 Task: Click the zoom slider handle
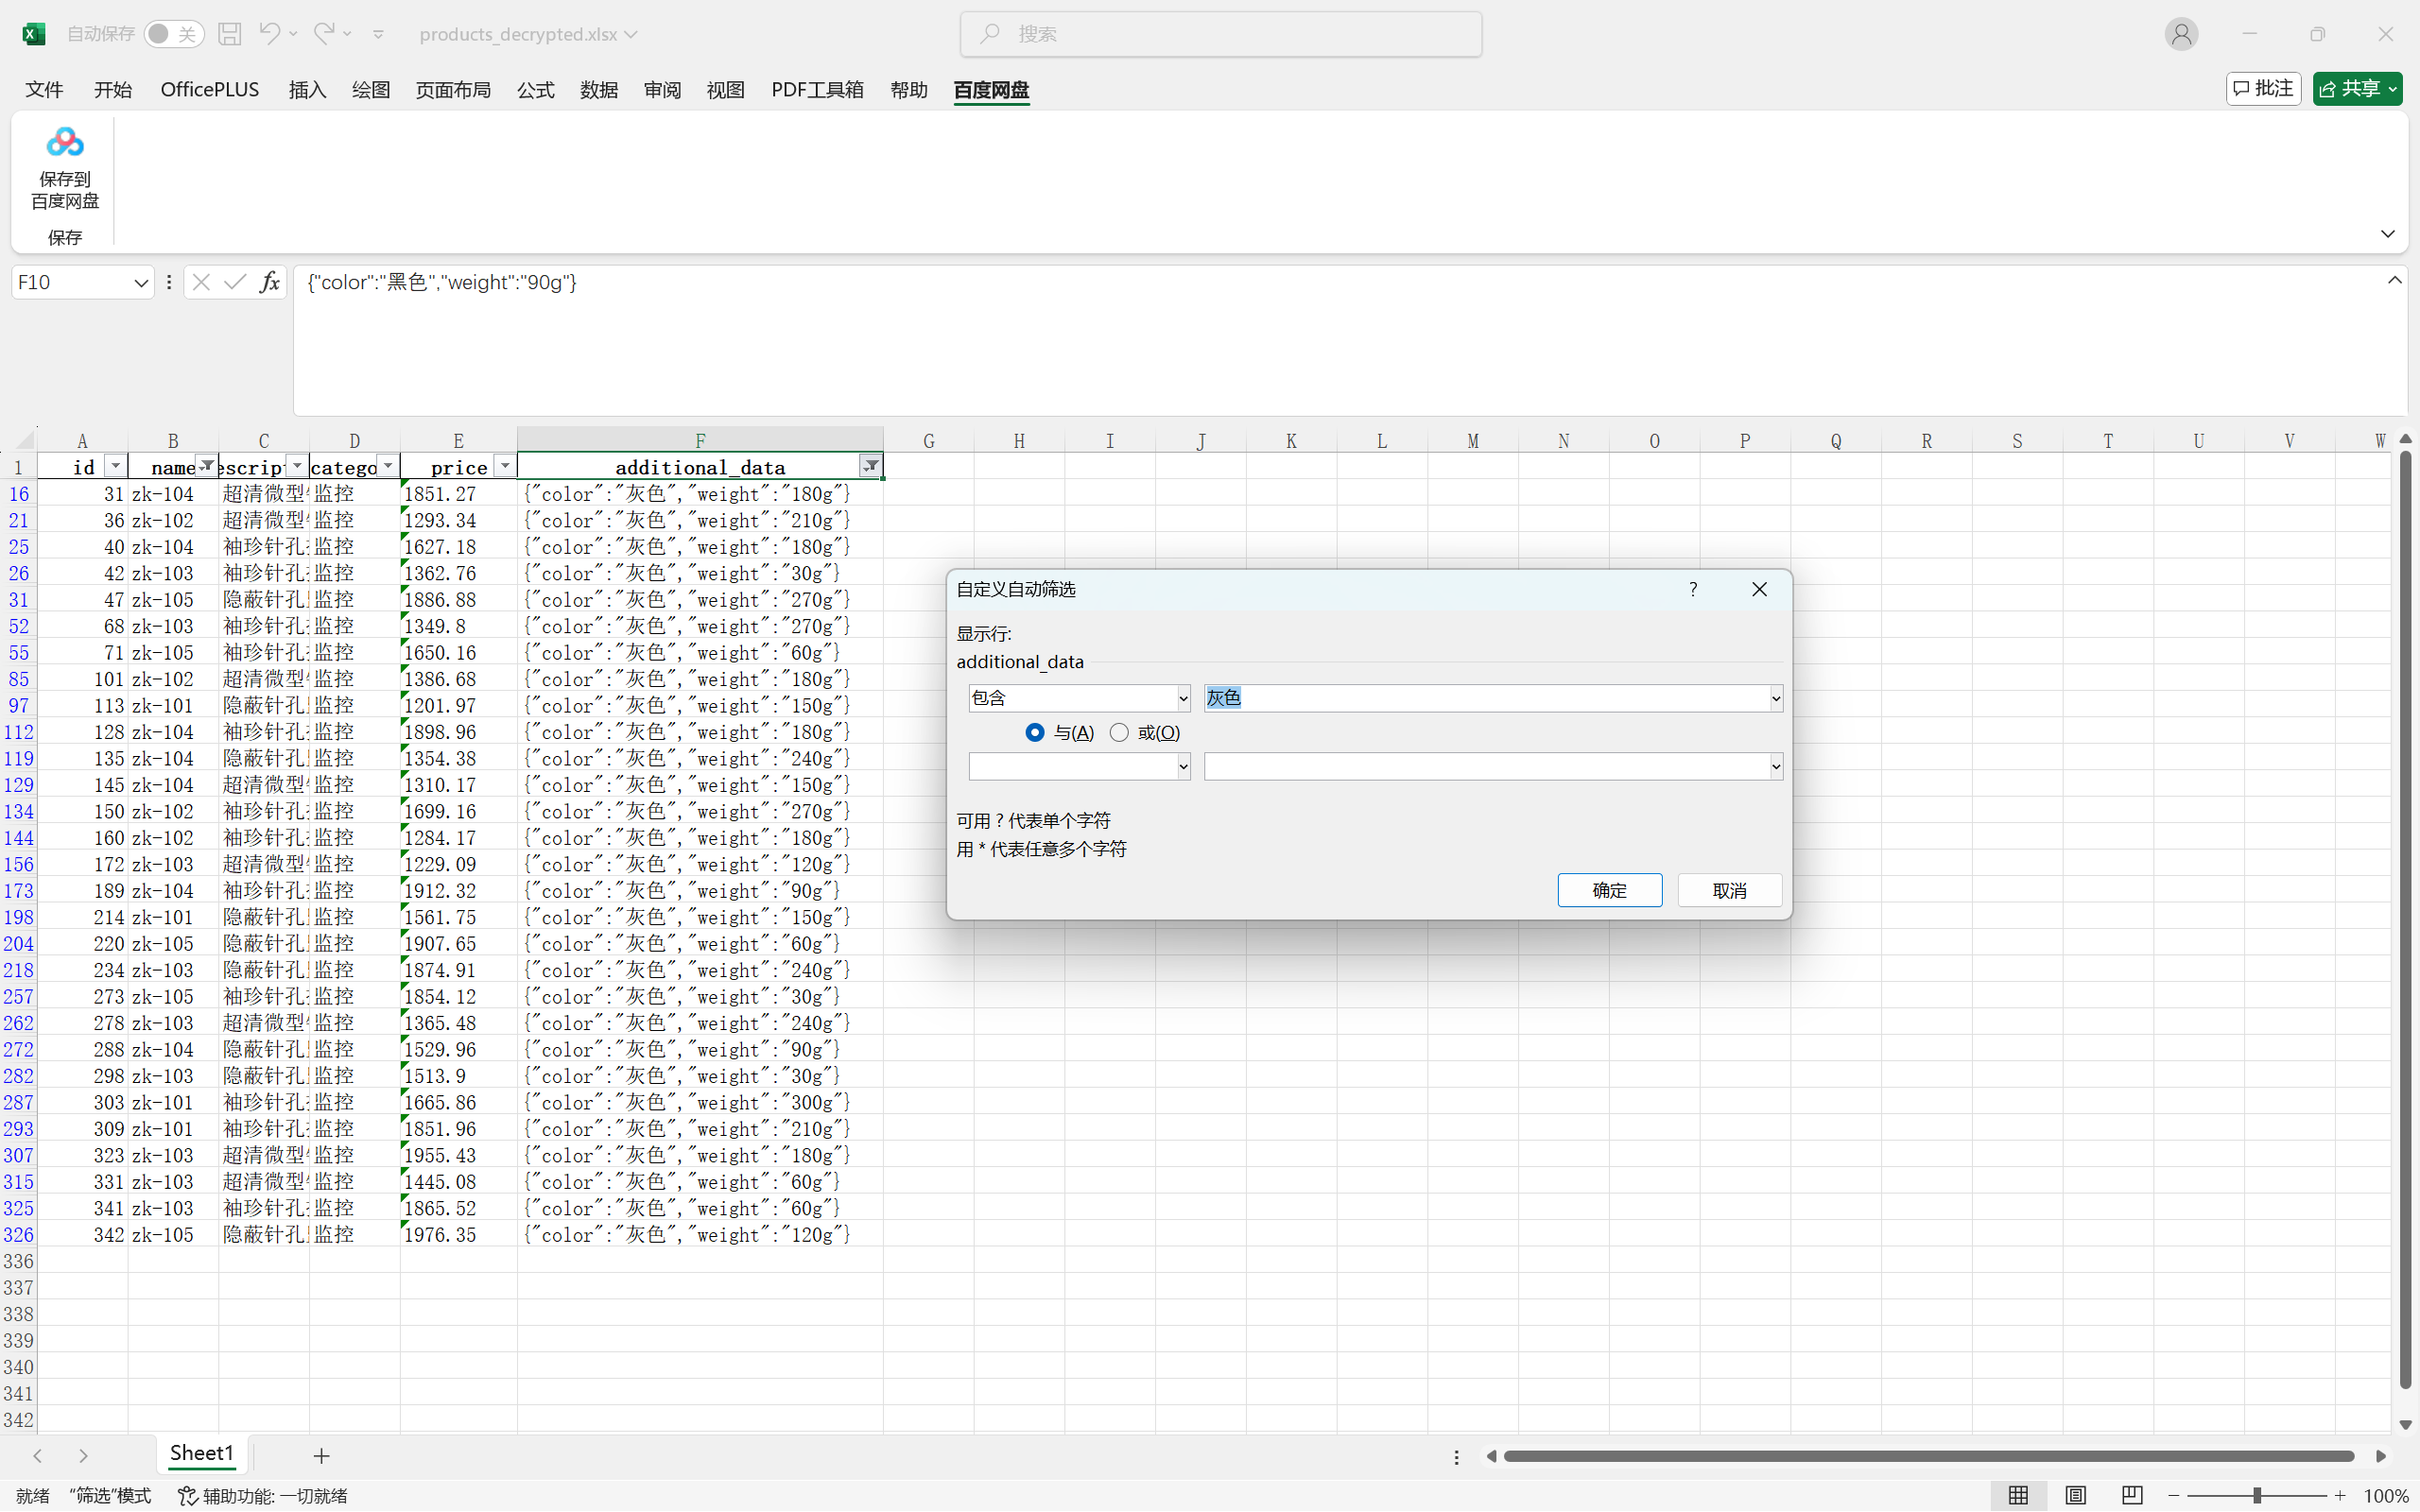click(x=2257, y=1495)
